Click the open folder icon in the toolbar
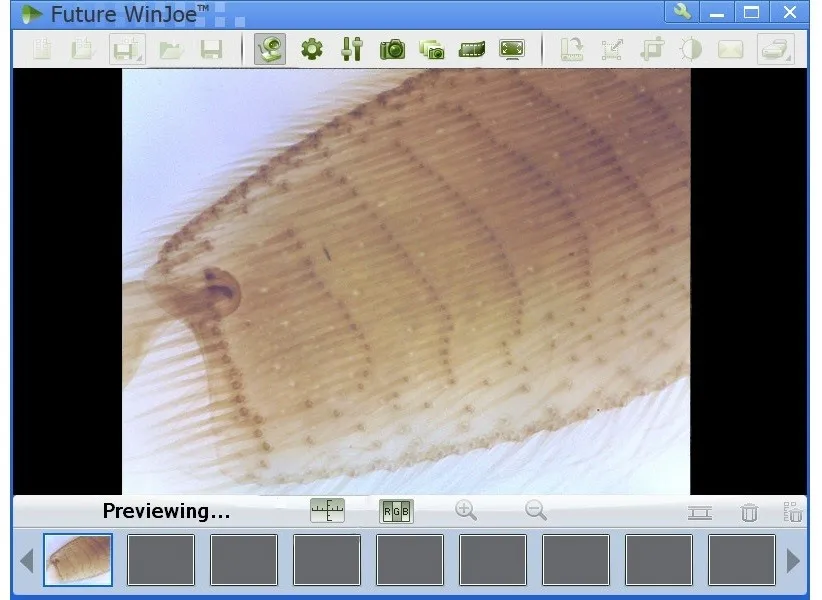Viewport: 822px width, 600px height. coord(171,50)
